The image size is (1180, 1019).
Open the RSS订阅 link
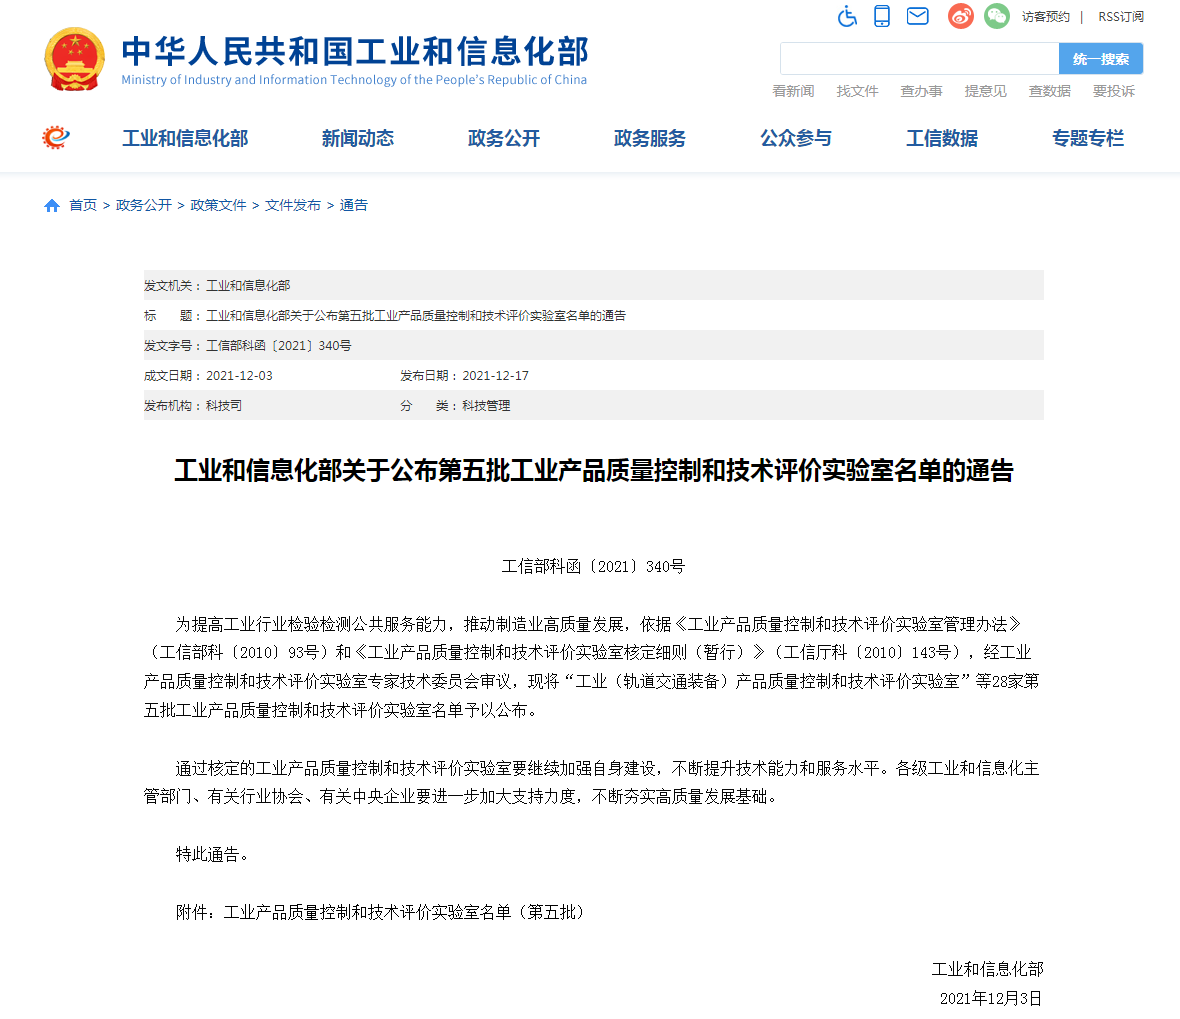tap(1120, 17)
